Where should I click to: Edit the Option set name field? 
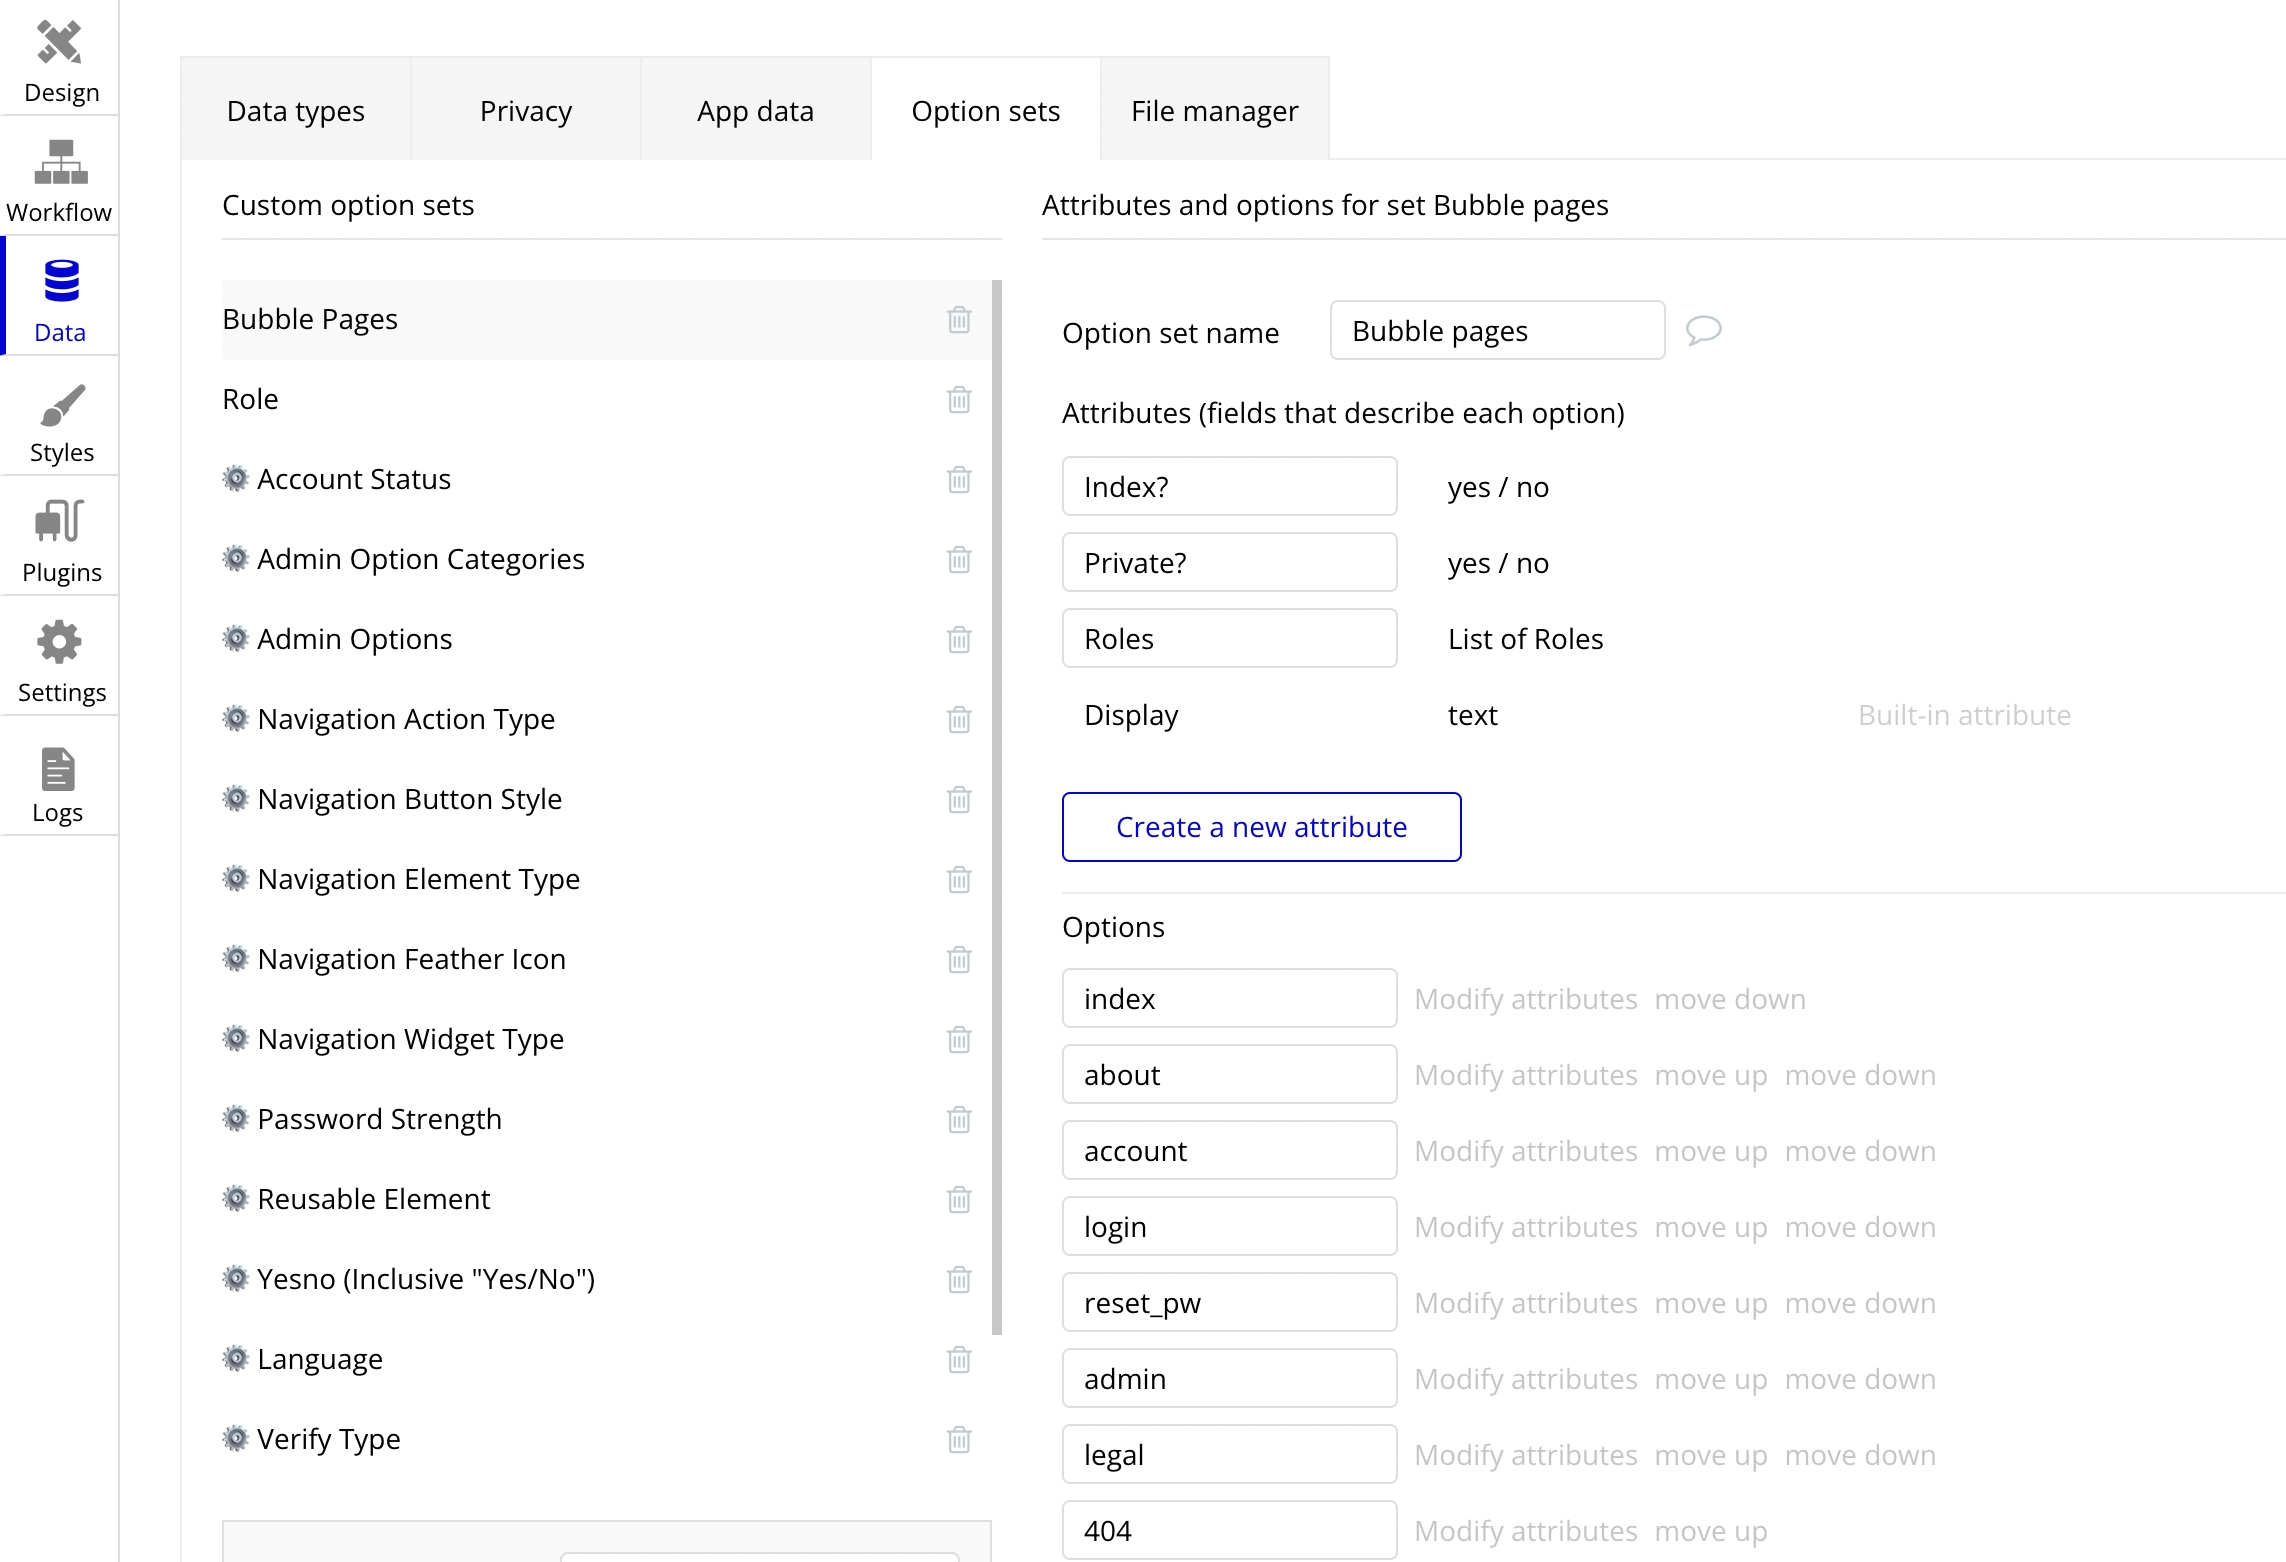(x=1497, y=330)
